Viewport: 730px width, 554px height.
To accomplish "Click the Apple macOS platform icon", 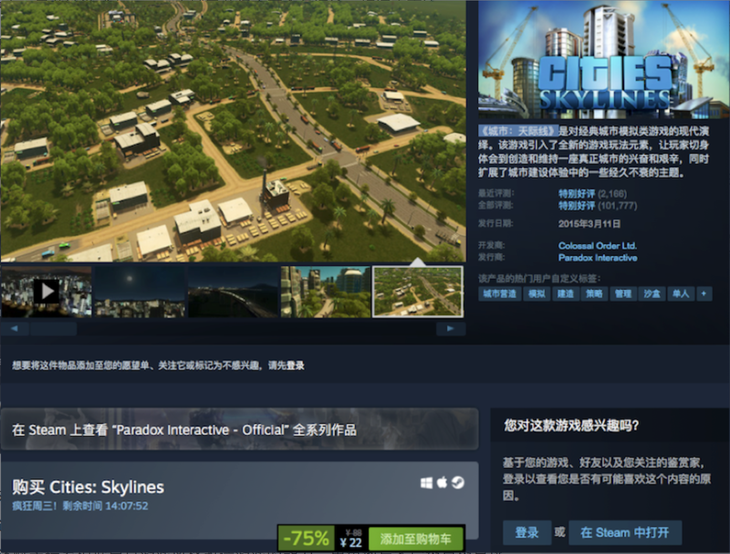I will coord(442,482).
